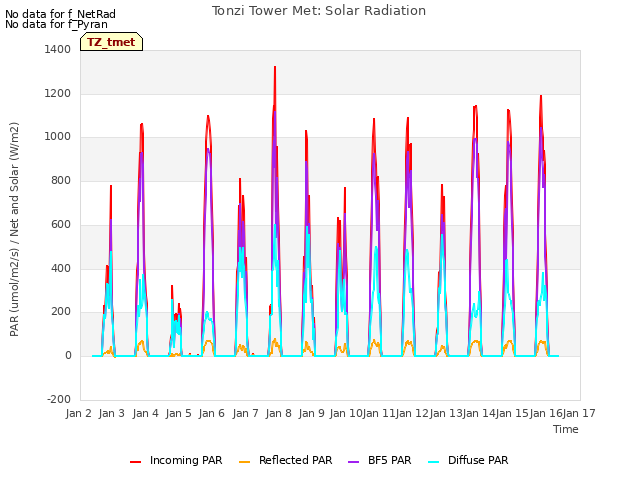
Task: Click the Jan 5 x-axis tick label
Action: point(178,413)
